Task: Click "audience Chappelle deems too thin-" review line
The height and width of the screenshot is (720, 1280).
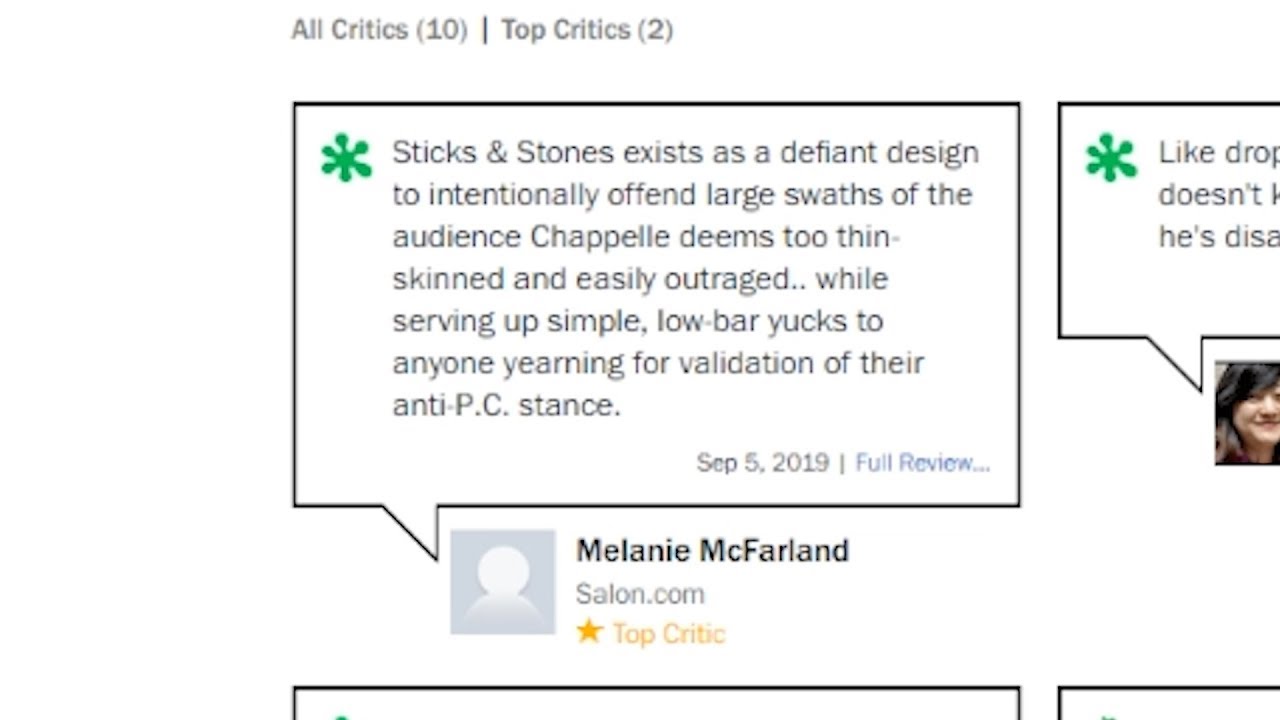Action: [x=646, y=237]
